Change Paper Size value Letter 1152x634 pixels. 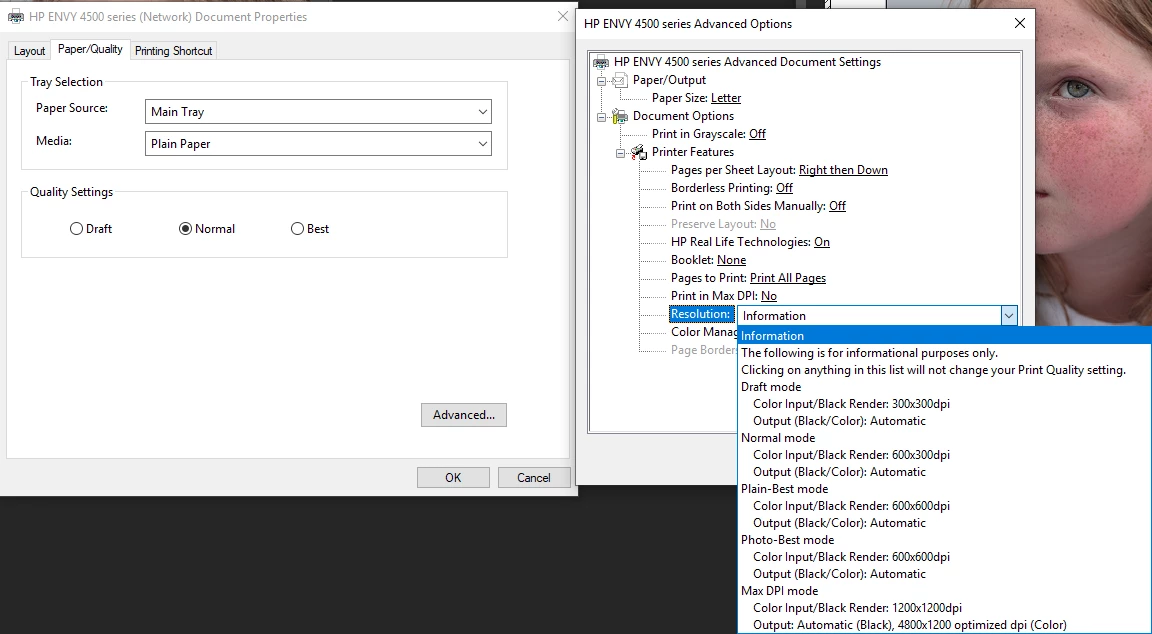click(x=726, y=98)
